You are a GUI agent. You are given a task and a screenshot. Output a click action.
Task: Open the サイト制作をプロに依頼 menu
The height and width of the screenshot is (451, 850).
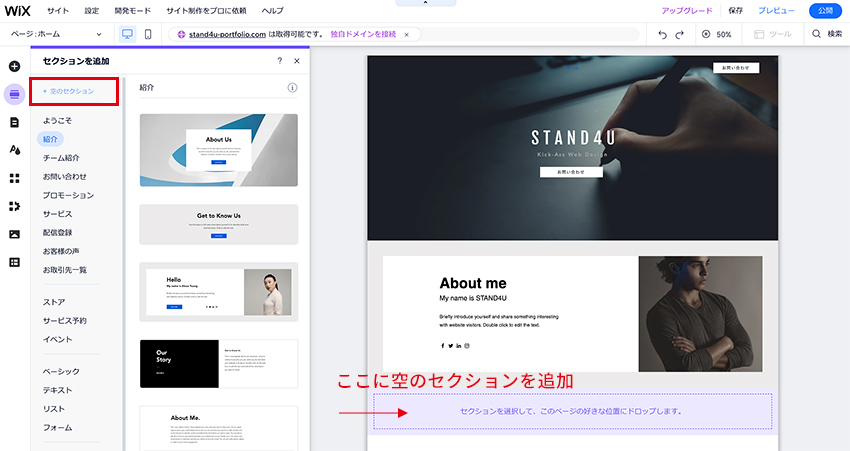click(206, 10)
